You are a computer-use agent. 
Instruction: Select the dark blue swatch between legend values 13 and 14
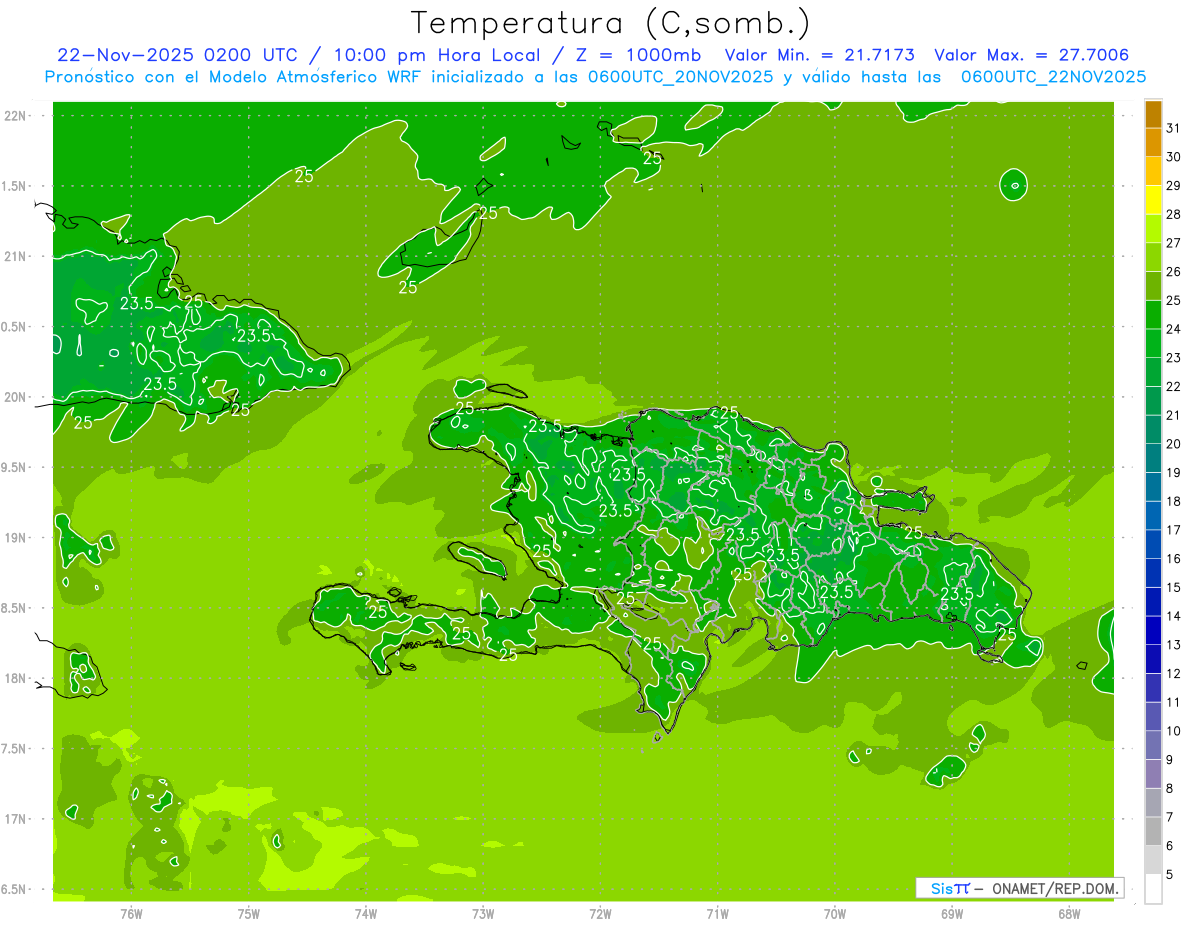pyautogui.click(x=1153, y=631)
